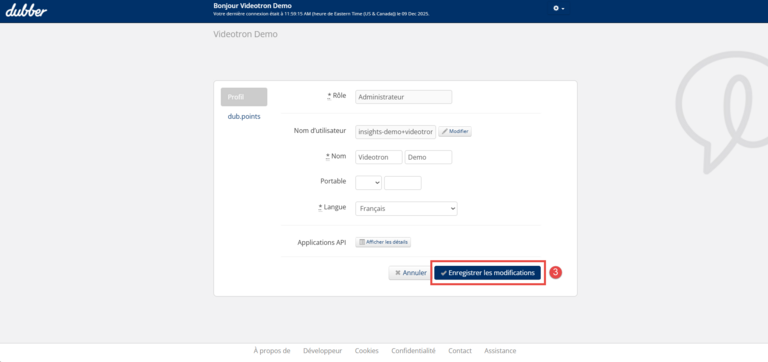
Task: Open the Développeur footer link
Action: [x=322, y=351]
